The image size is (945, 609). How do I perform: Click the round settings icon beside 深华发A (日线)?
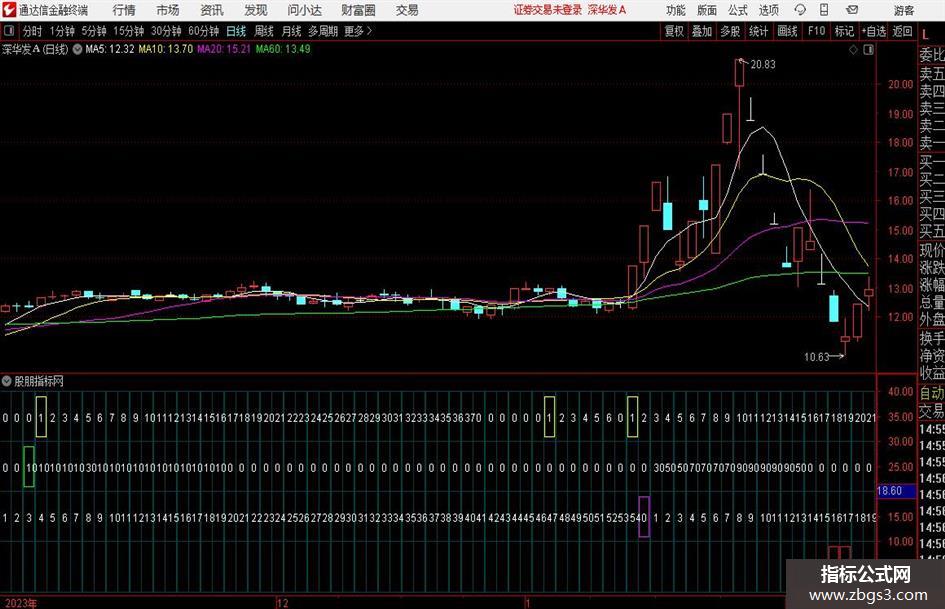[x=77, y=49]
